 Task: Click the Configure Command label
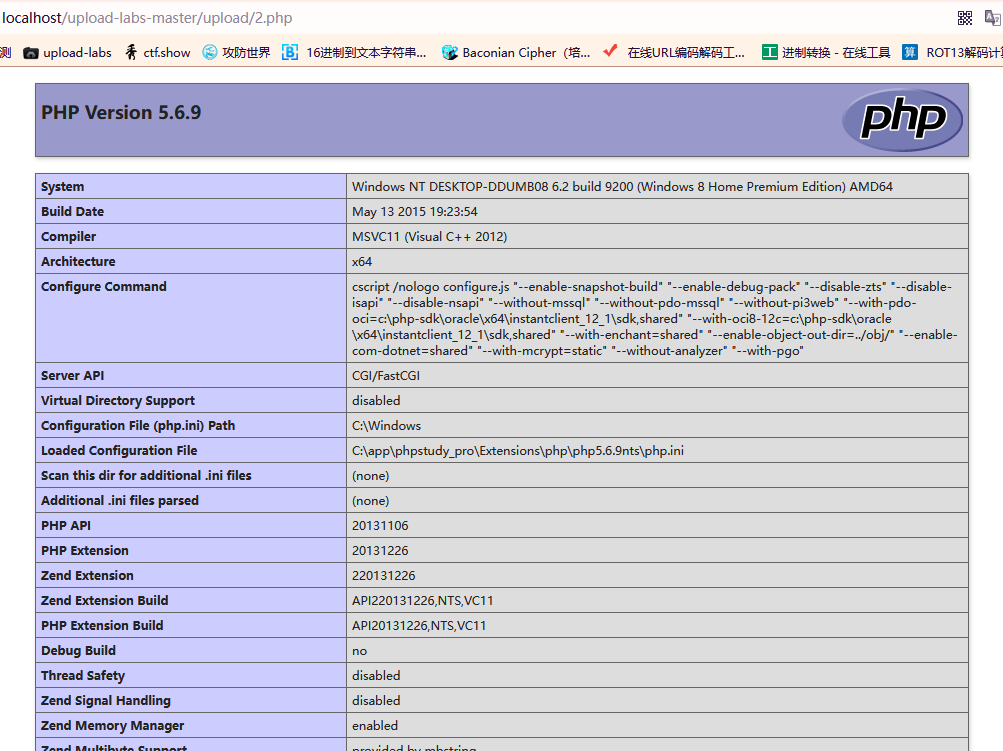click(104, 287)
